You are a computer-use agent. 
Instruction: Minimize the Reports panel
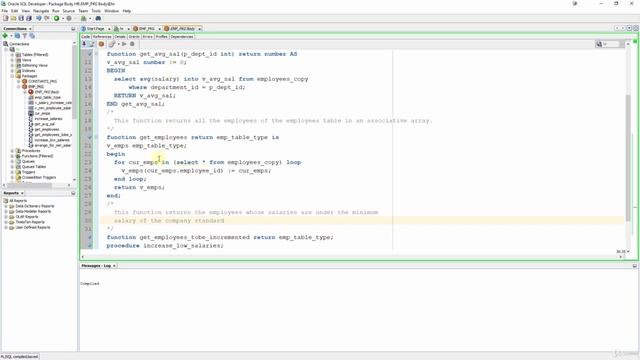73,193
